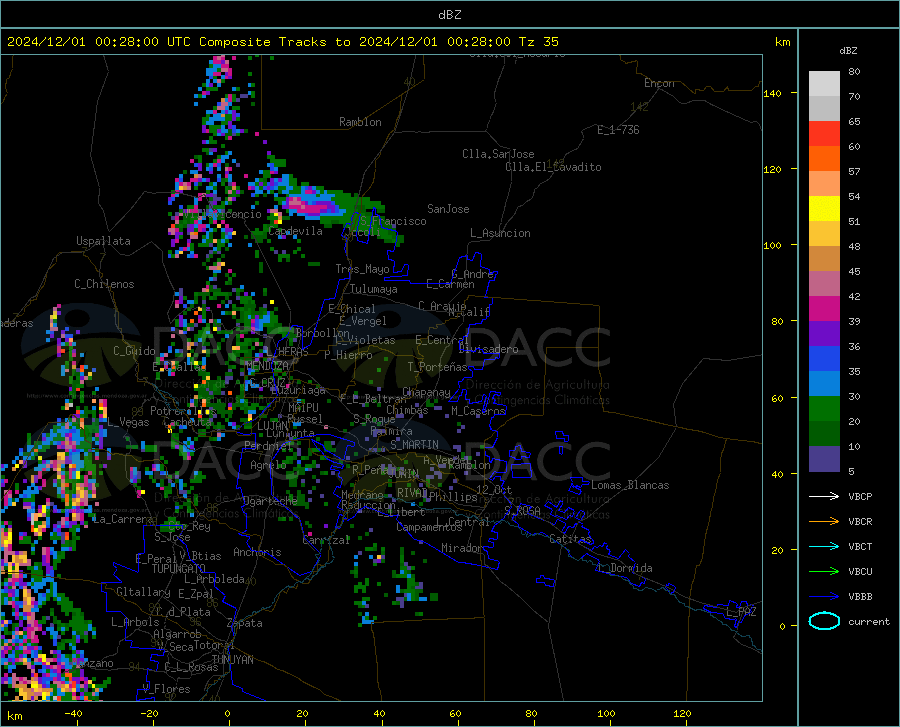This screenshot has width=900, height=727.
Task: Click the 'Tulumaya' map label
Action: click(374, 289)
